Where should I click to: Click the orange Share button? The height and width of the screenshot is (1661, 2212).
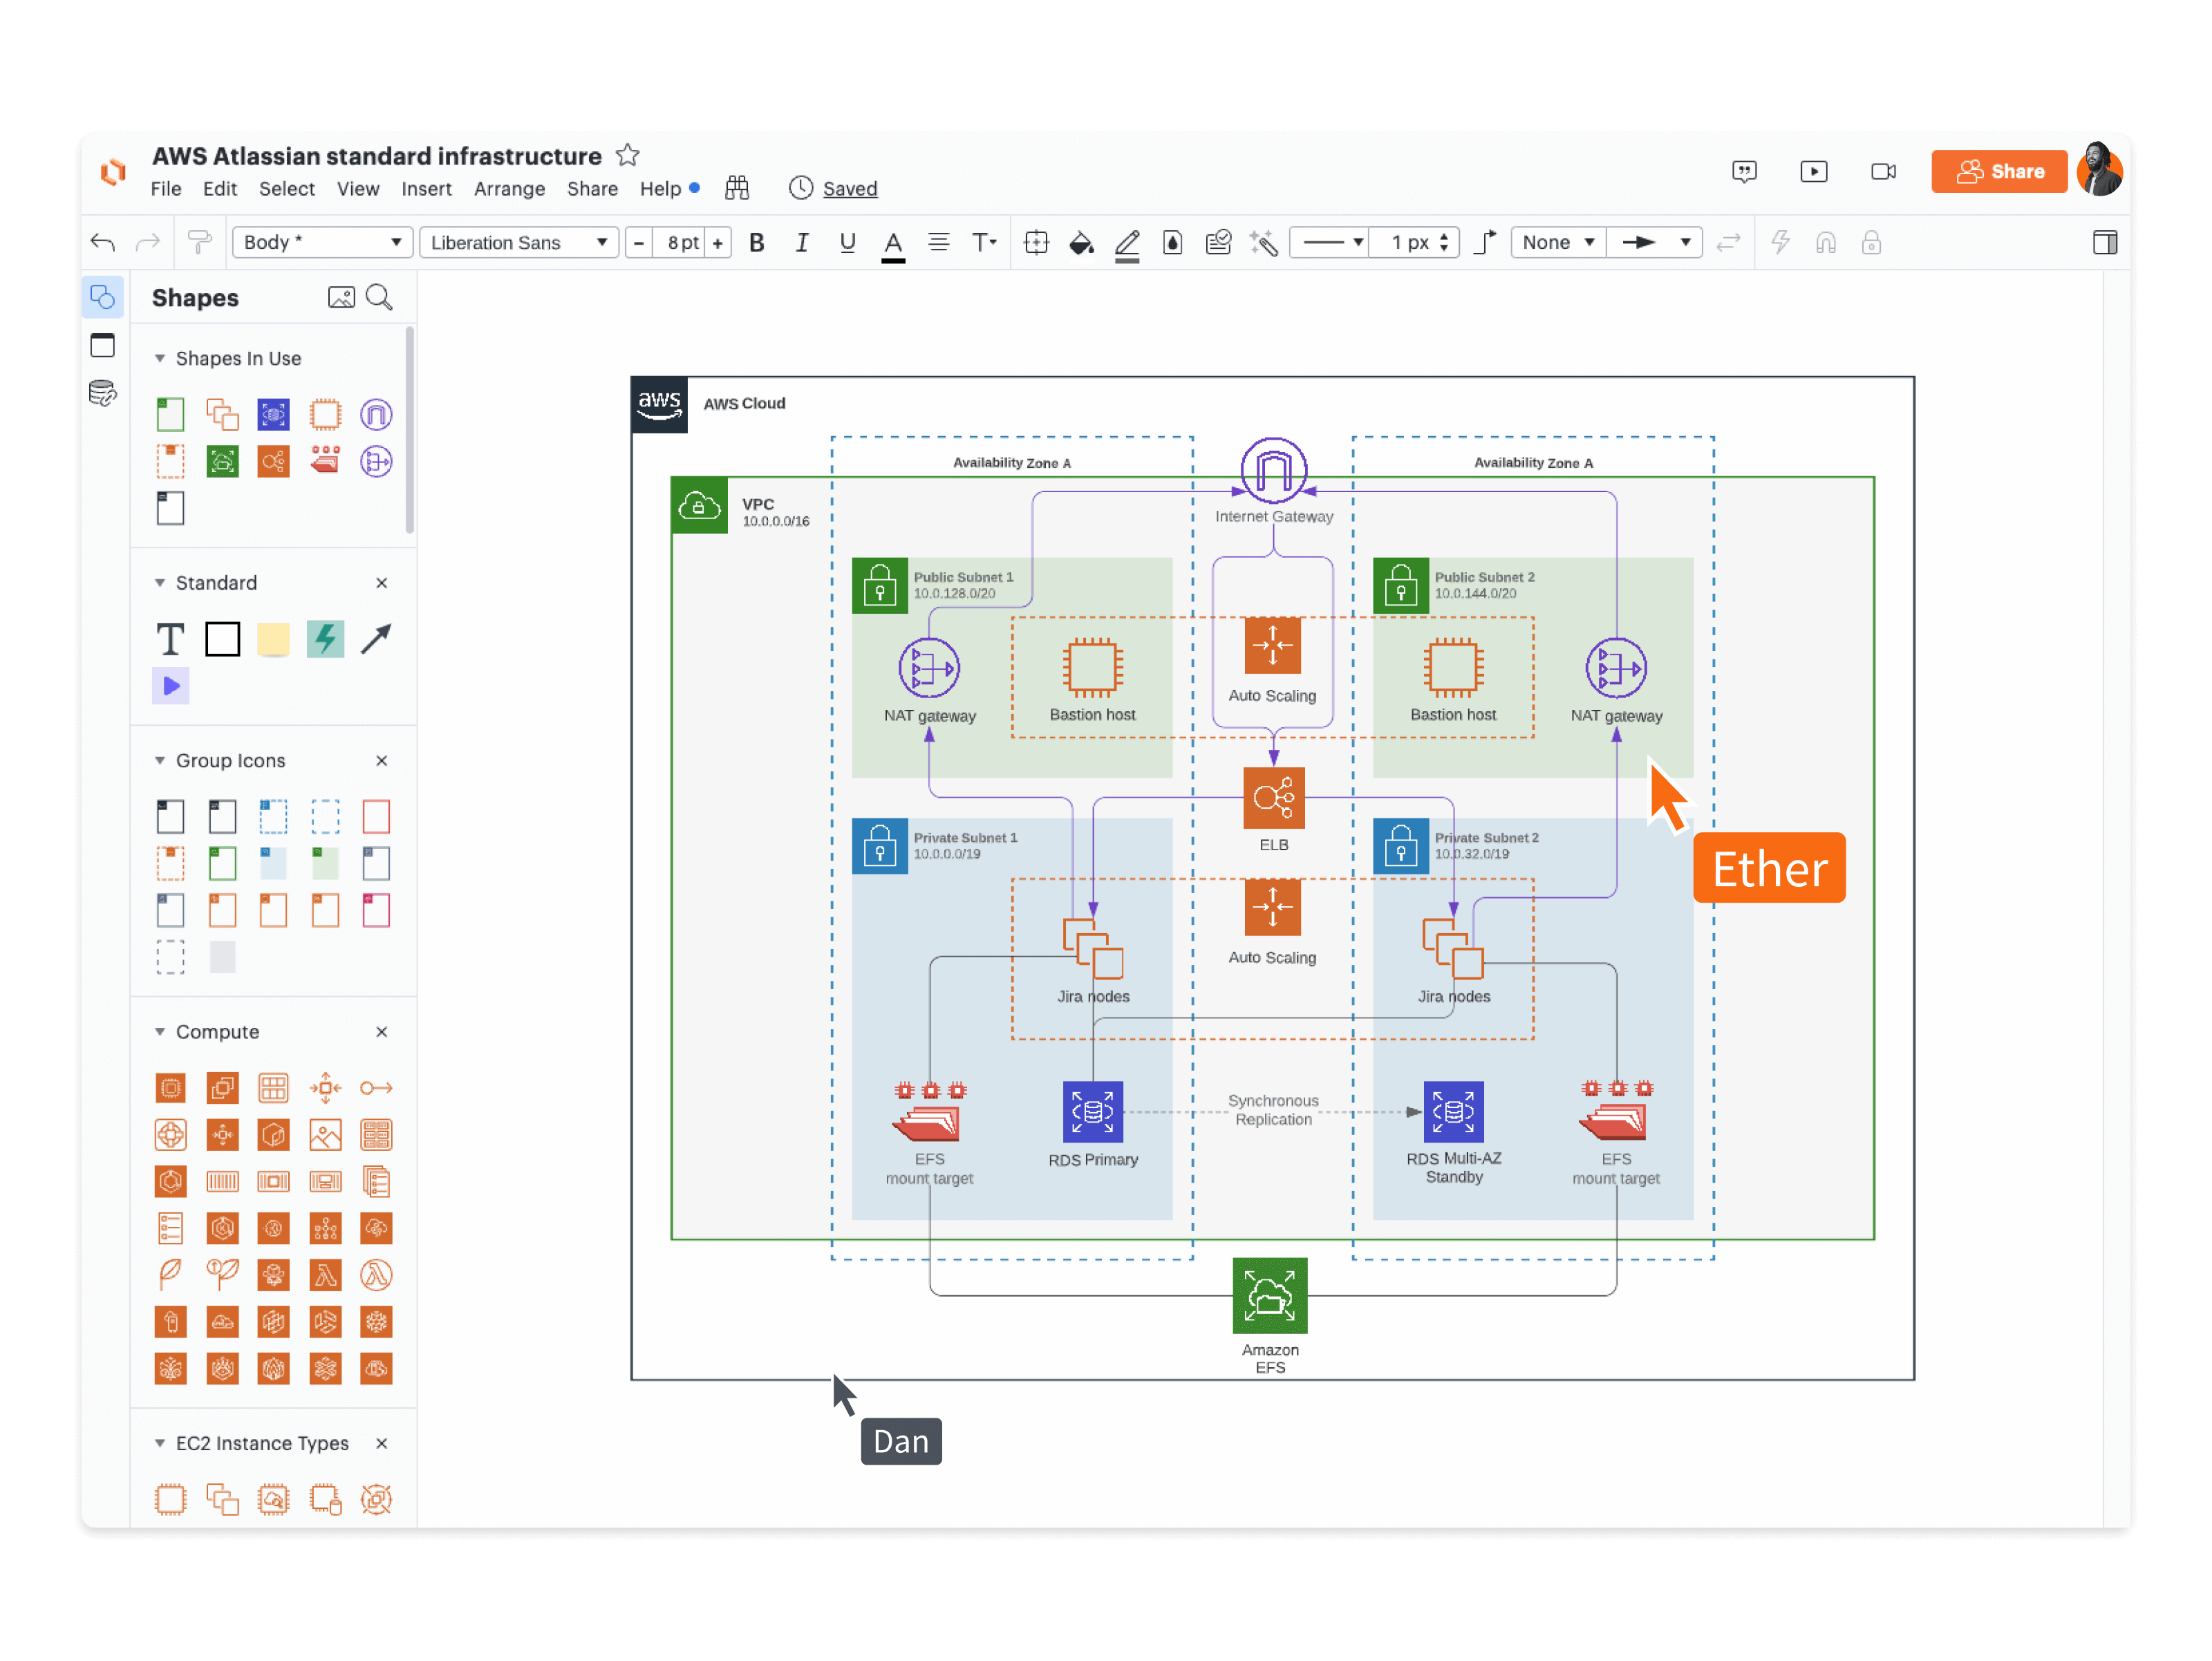[x=1999, y=172]
